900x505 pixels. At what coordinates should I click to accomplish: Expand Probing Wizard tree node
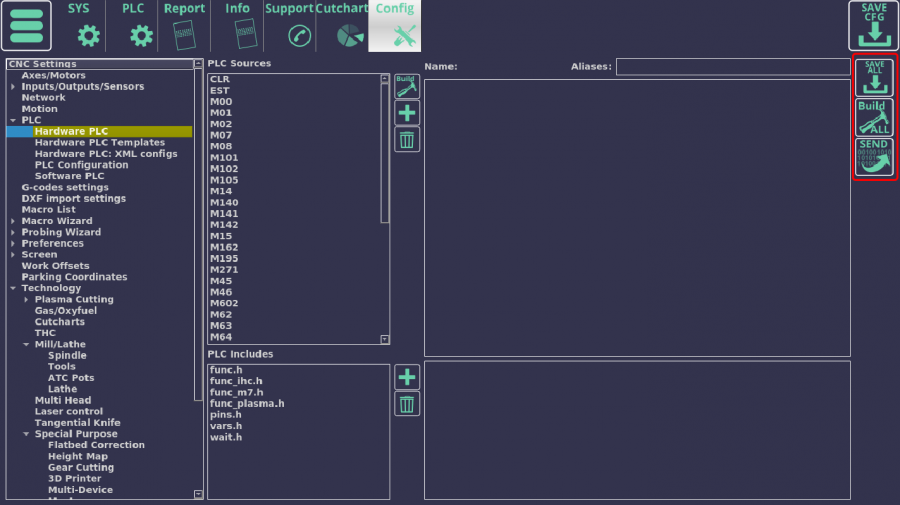(x=13, y=232)
